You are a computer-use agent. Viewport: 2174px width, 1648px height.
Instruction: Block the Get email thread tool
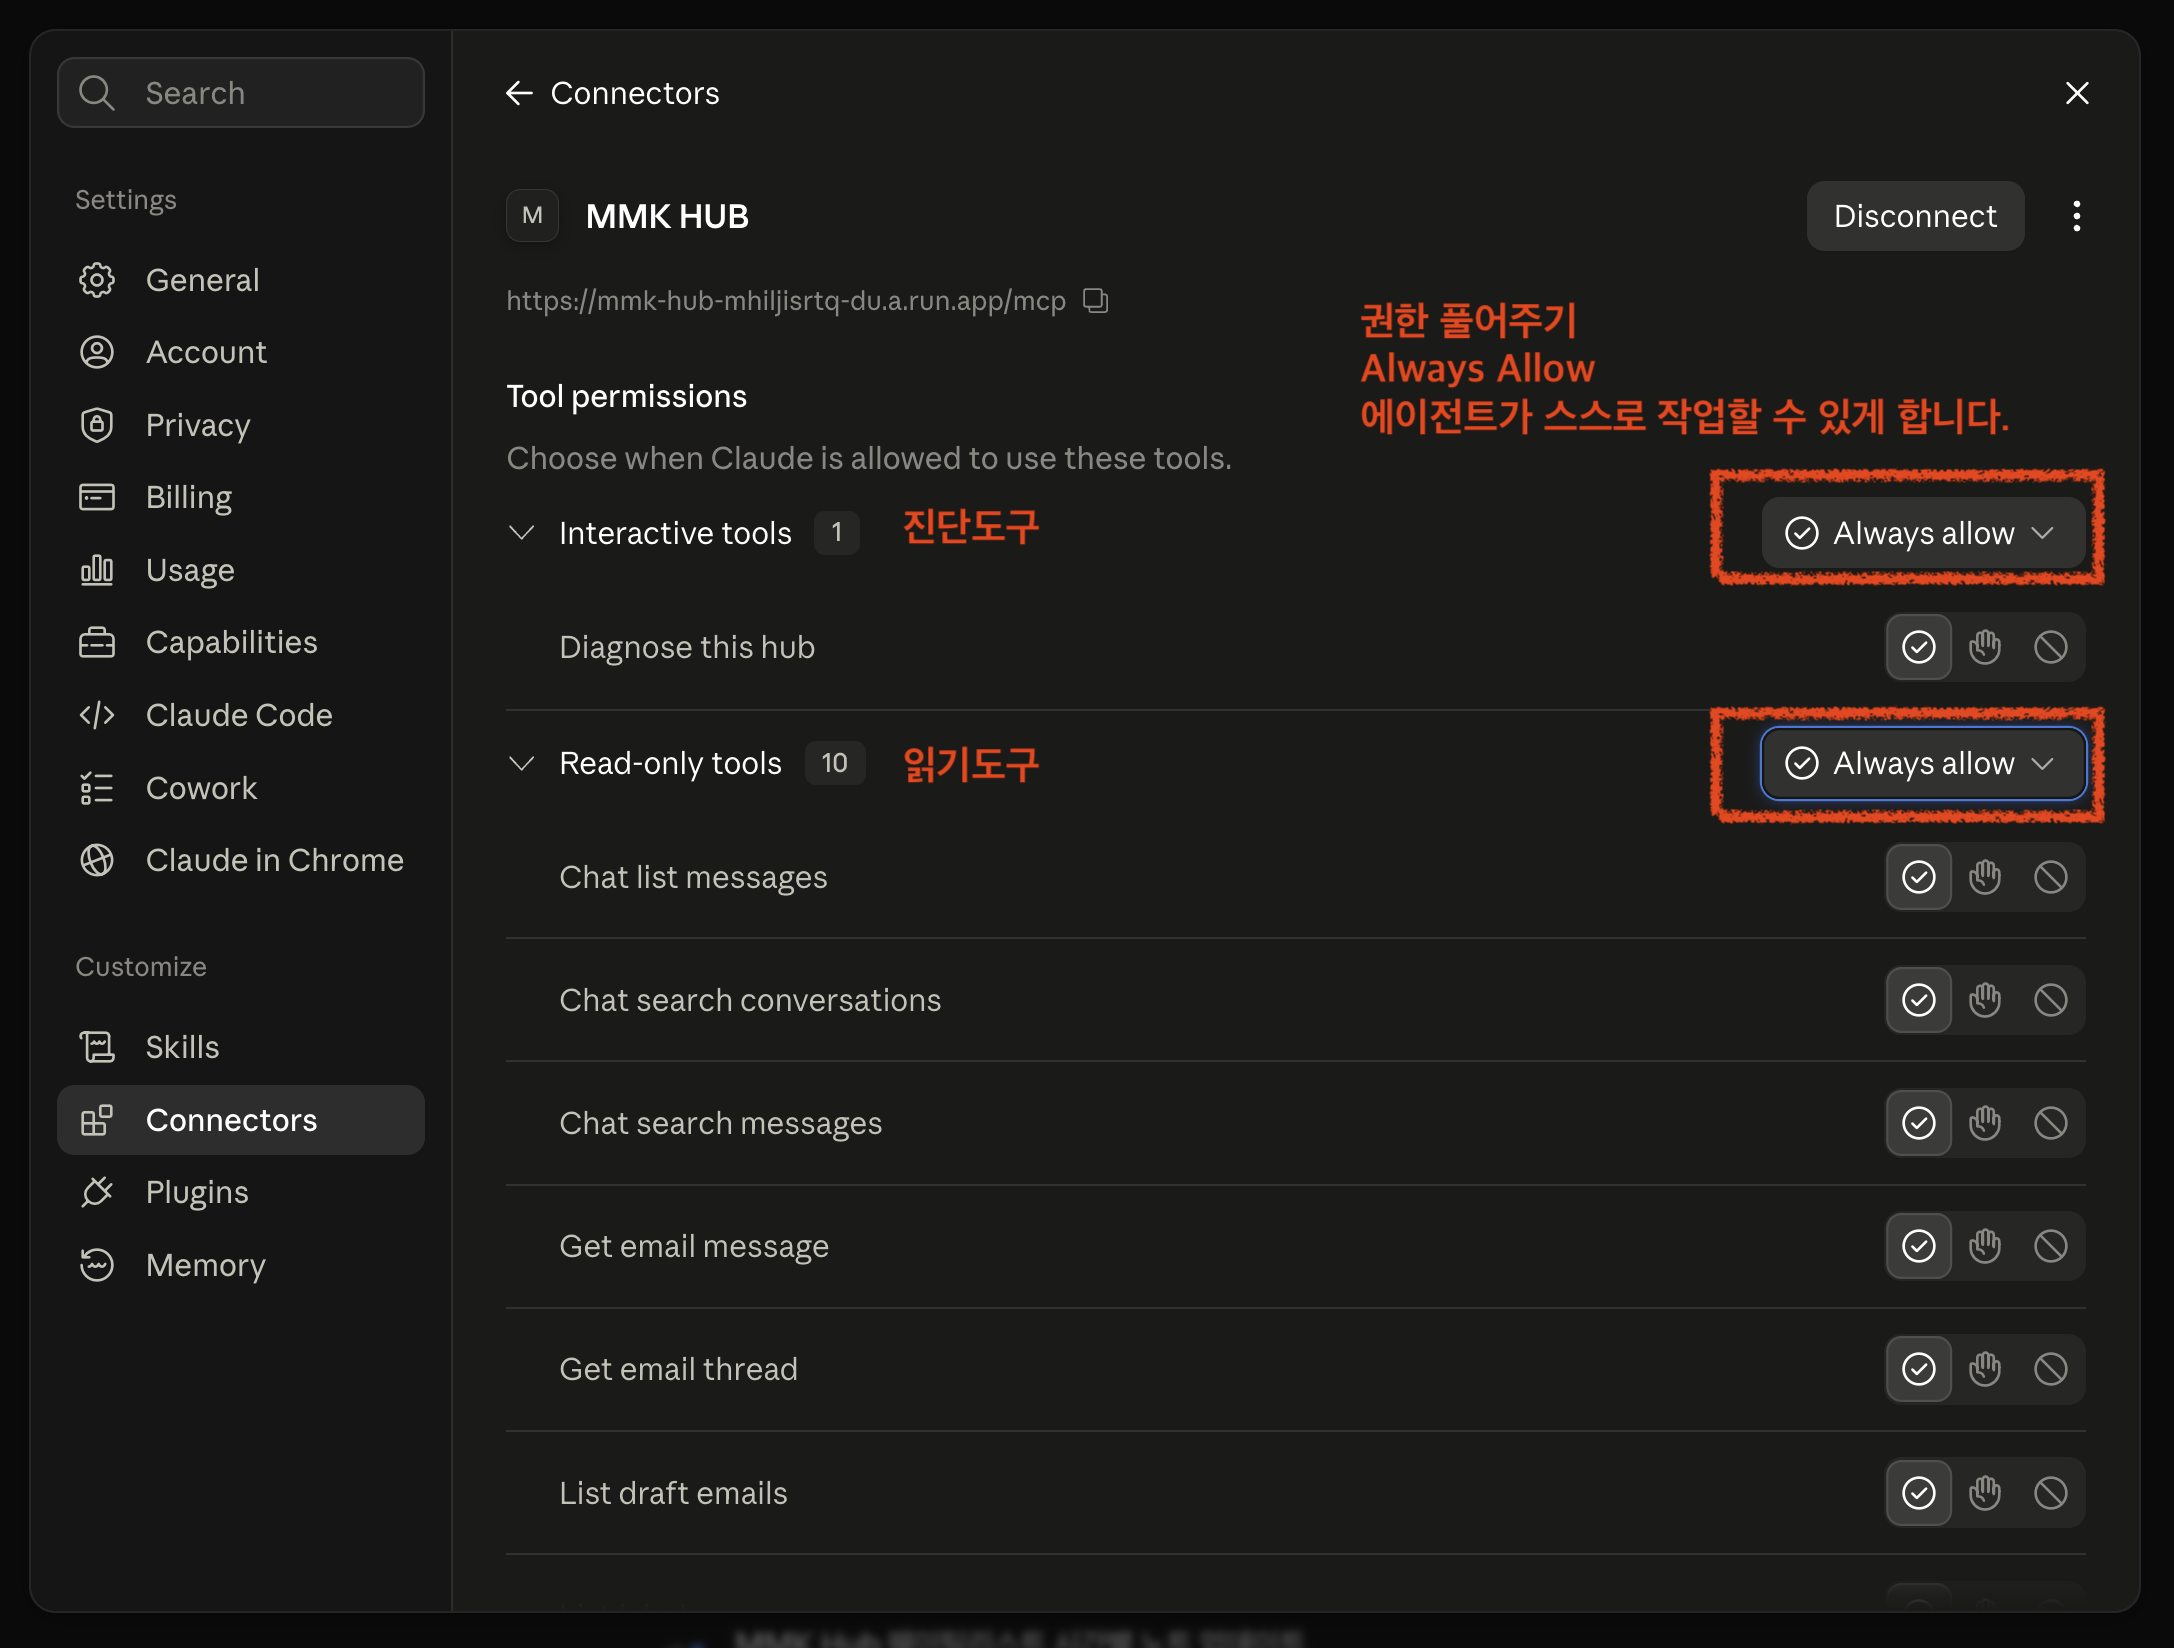[2050, 1369]
